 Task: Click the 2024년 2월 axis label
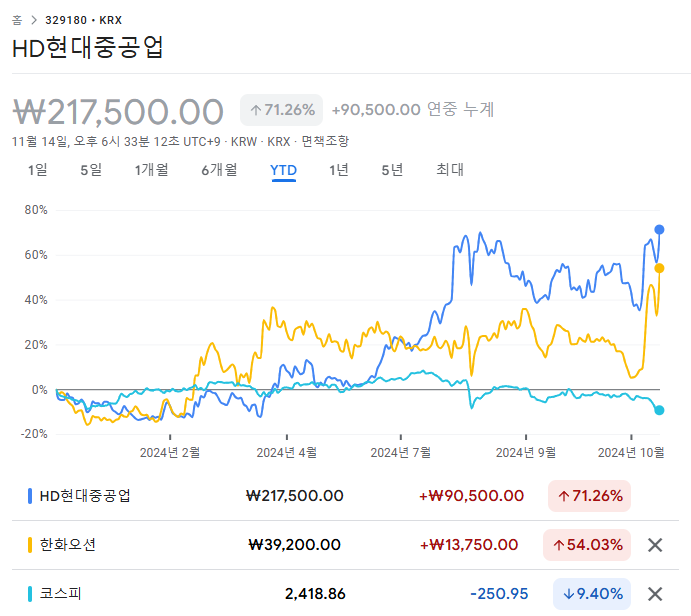170,453
